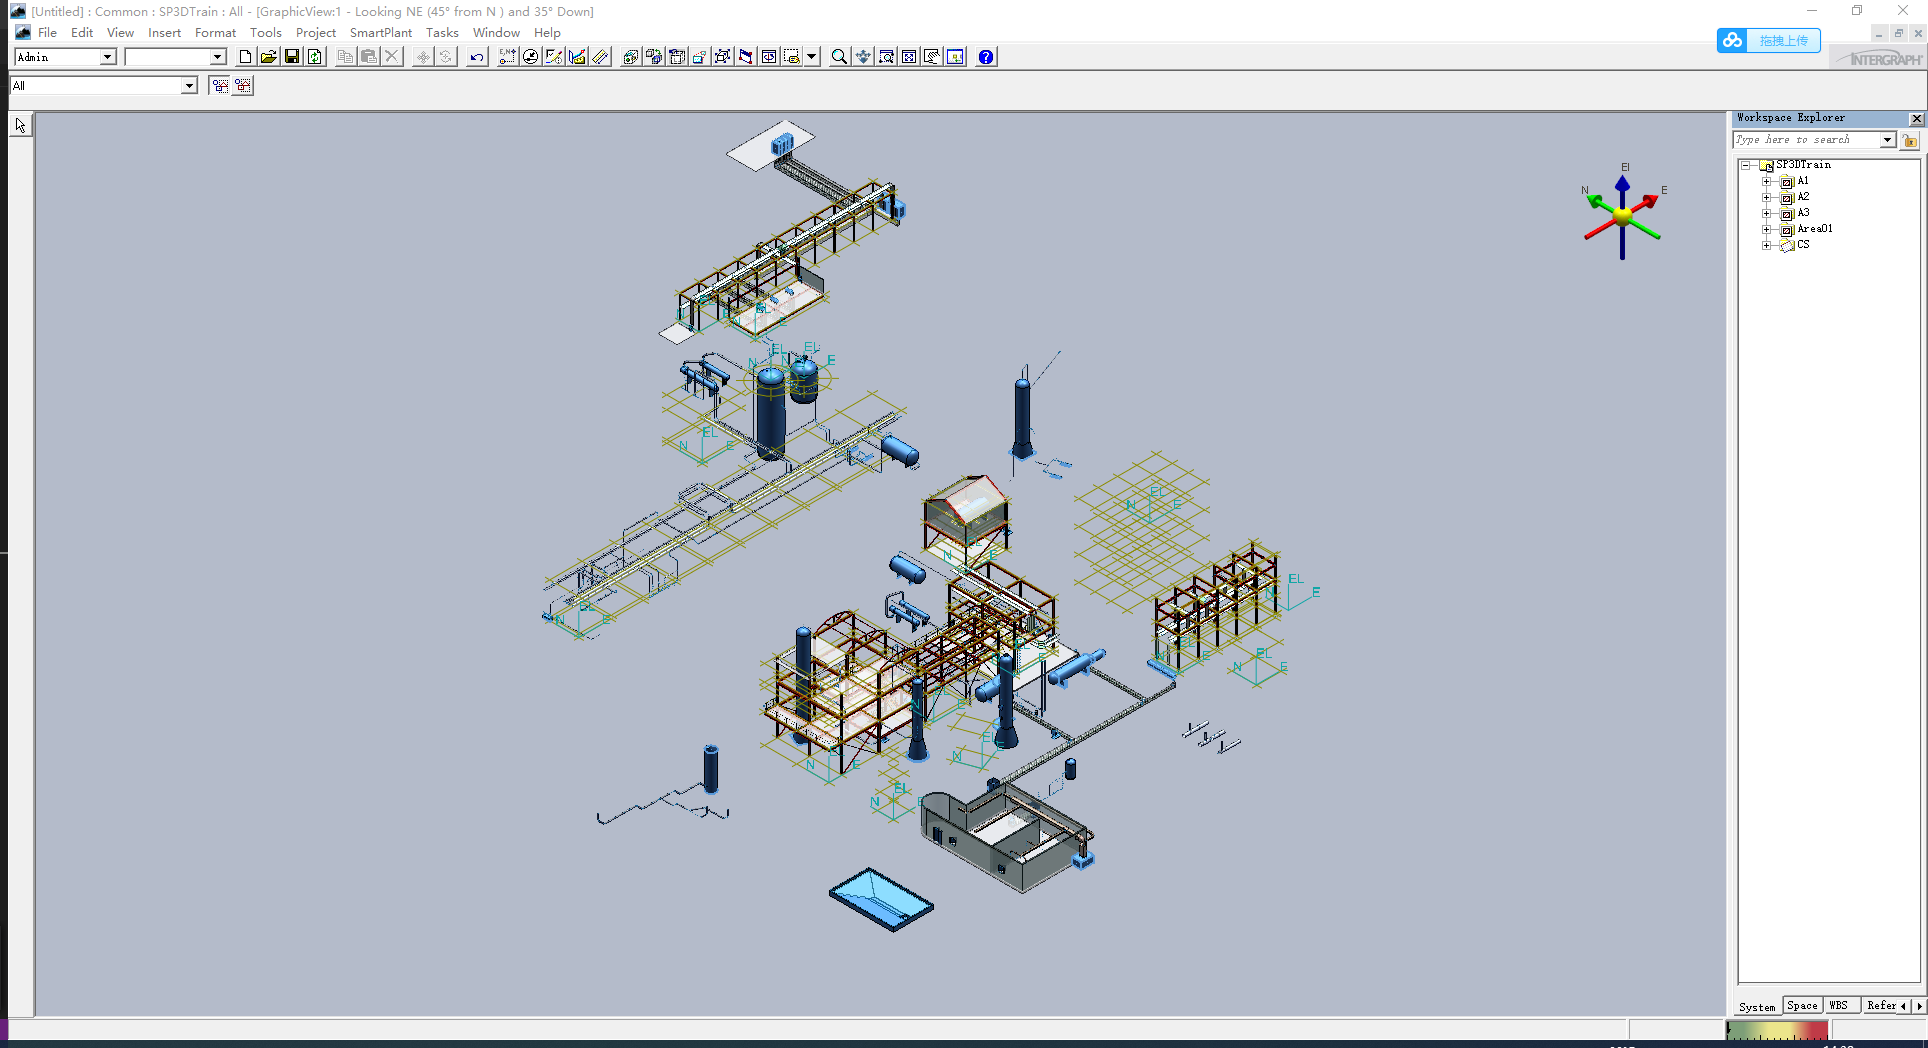Open the Zoom Tool with the magnifier icon

tap(838, 57)
